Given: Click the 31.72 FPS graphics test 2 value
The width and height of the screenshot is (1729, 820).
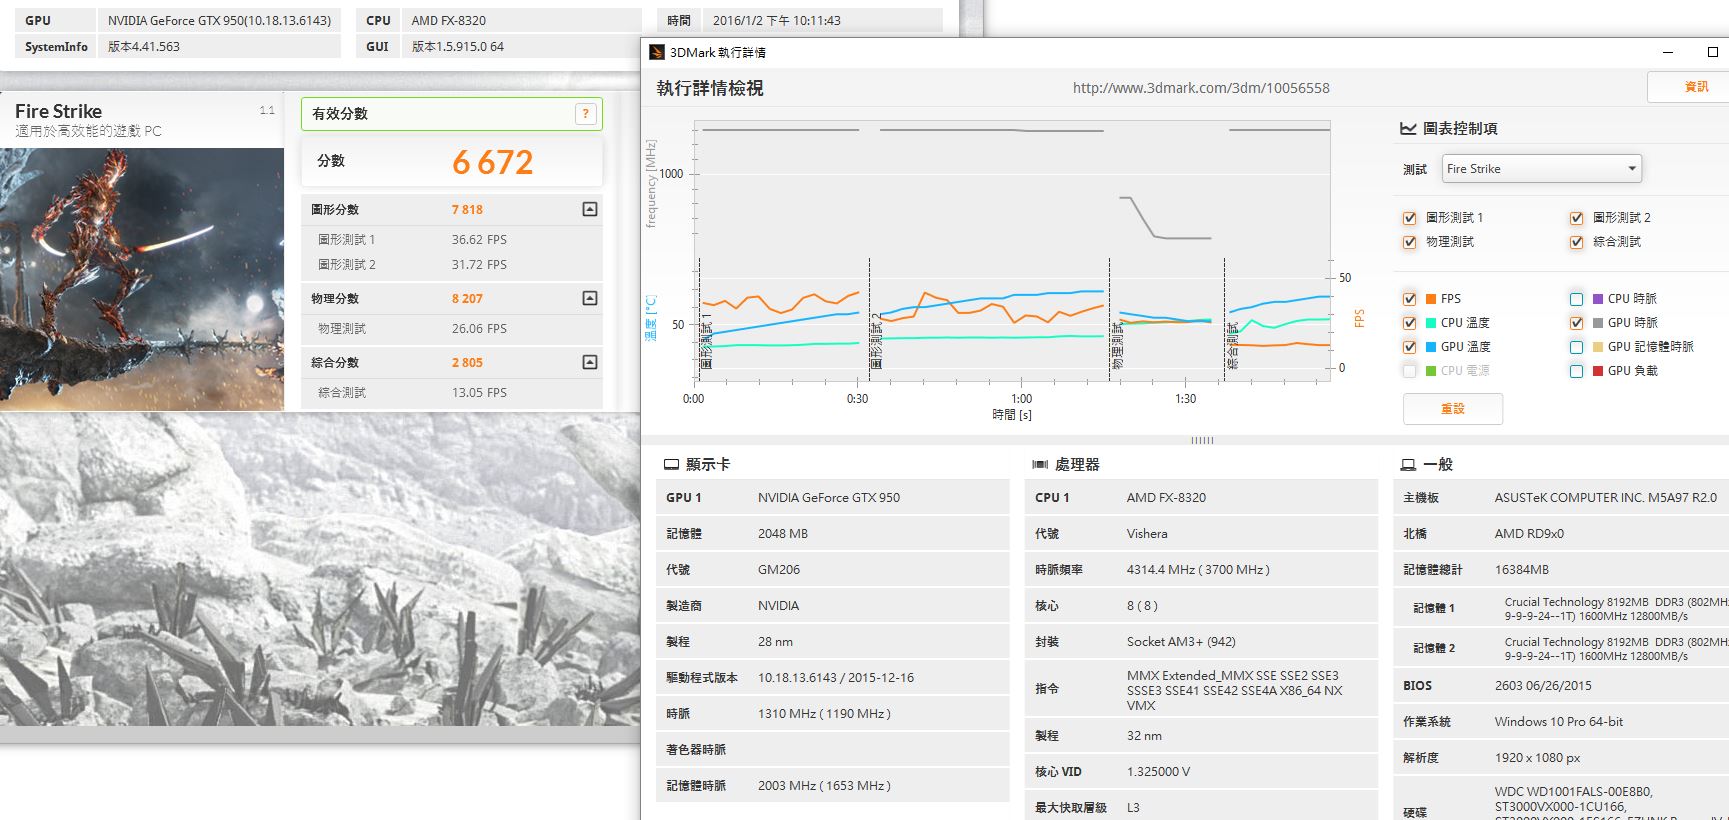Looking at the screenshot, I should 479,265.
